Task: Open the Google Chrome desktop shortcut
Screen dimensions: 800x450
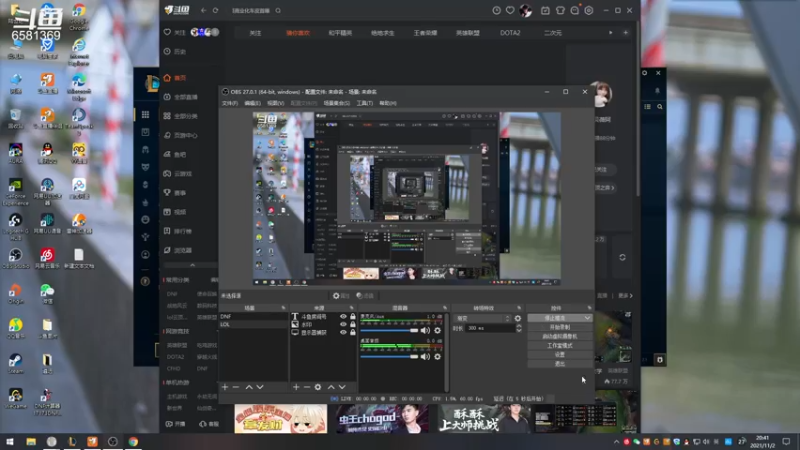Action: (x=79, y=17)
